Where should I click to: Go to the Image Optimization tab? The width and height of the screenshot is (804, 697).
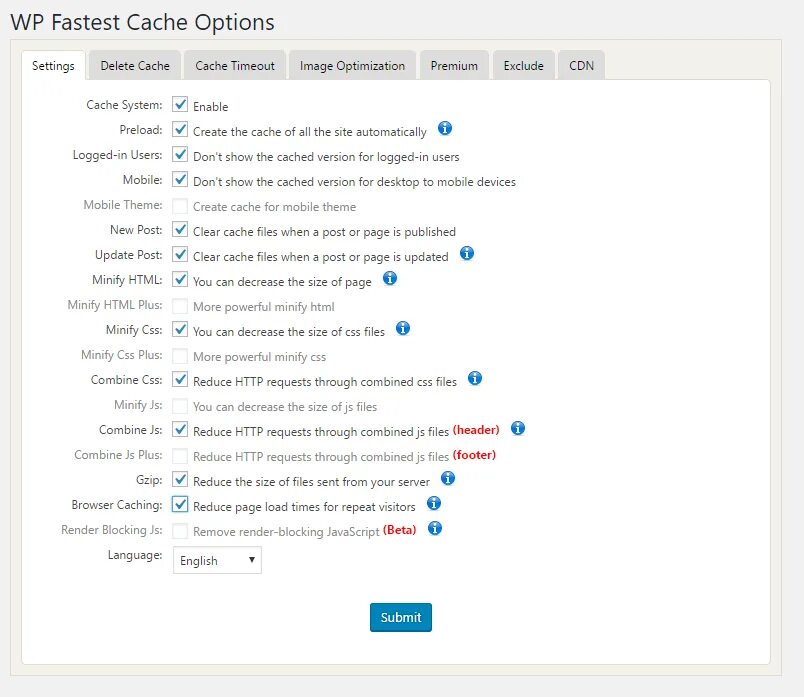coord(353,66)
